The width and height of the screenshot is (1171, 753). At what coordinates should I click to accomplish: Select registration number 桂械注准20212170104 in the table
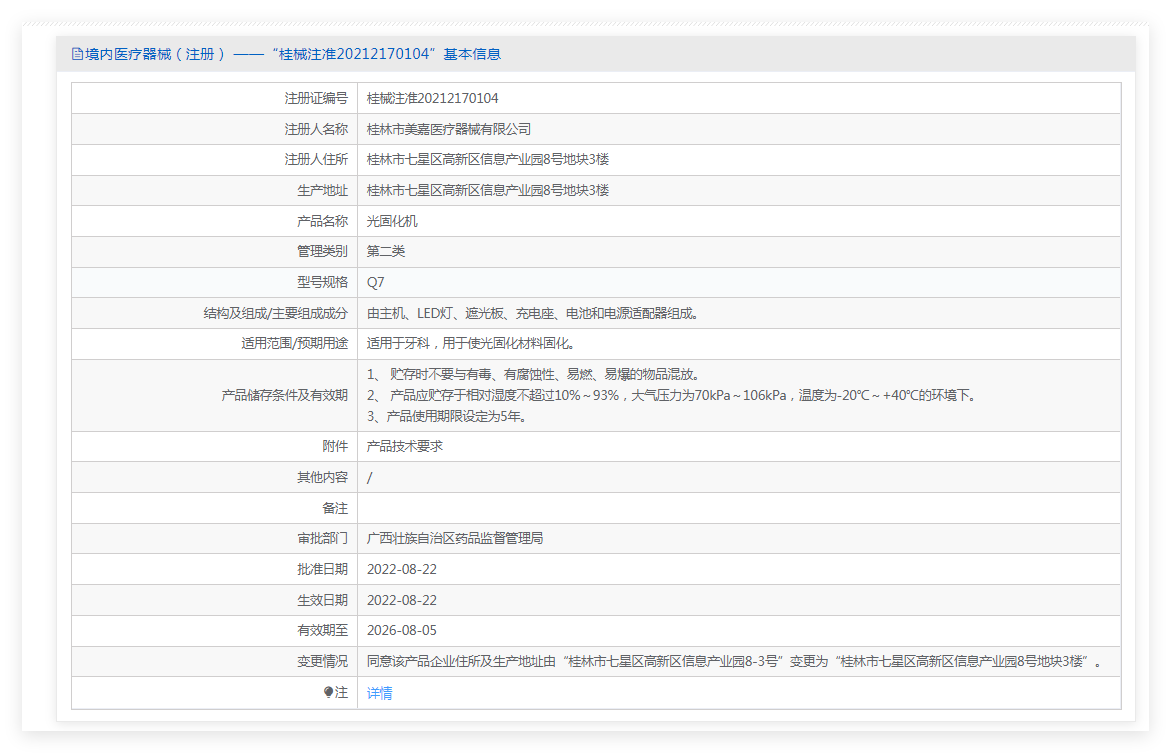(x=432, y=99)
